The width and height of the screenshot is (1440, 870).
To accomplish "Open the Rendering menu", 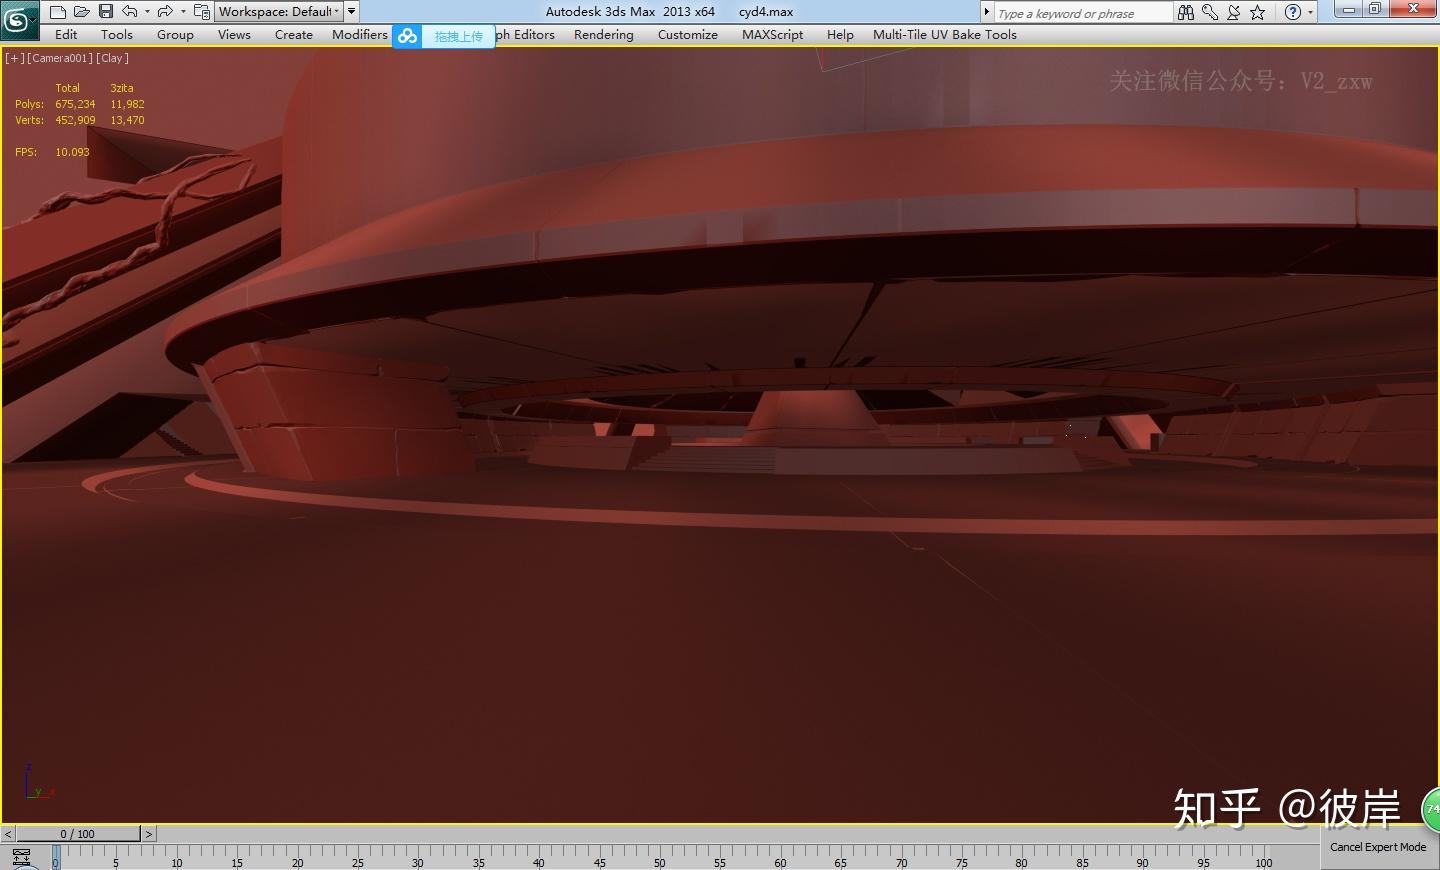I will (603, 35).
